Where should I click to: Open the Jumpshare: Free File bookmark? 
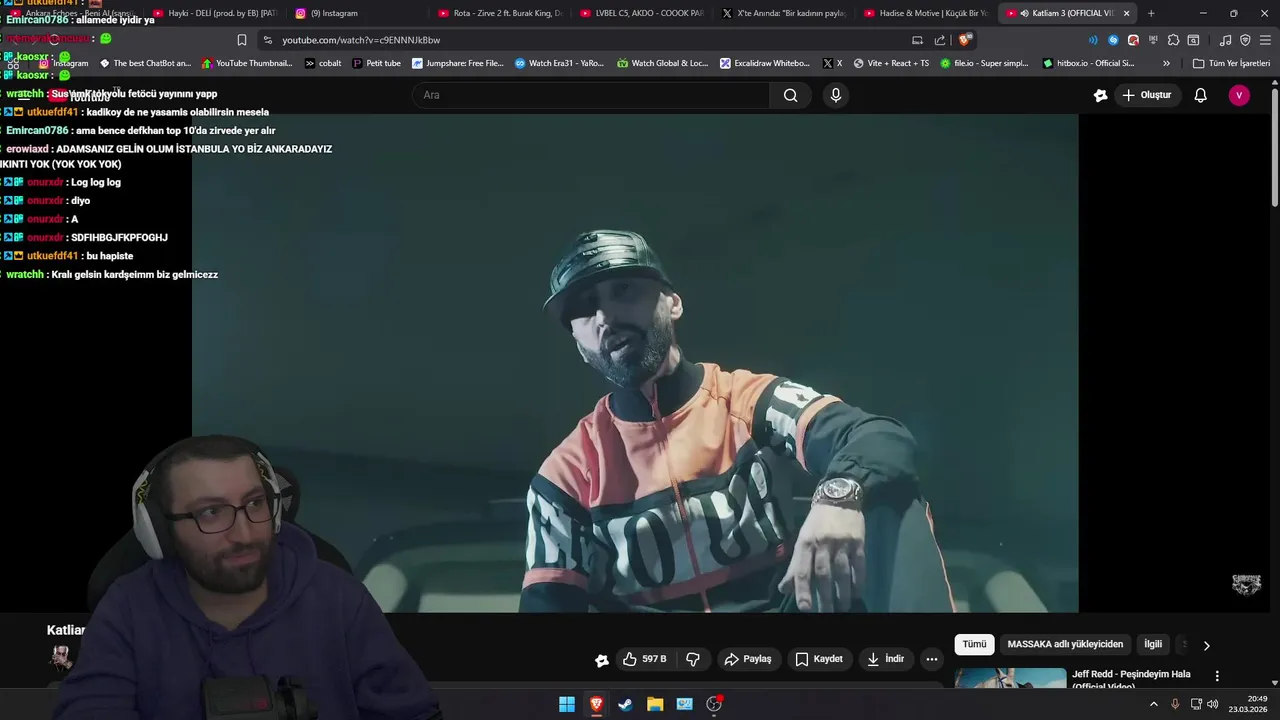458,63
